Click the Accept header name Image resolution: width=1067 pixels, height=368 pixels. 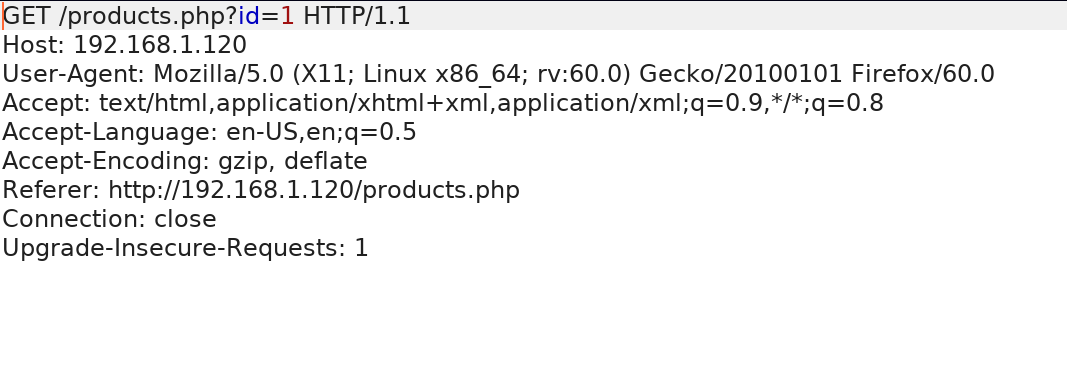pyautogui.click(x=44, y=103)
